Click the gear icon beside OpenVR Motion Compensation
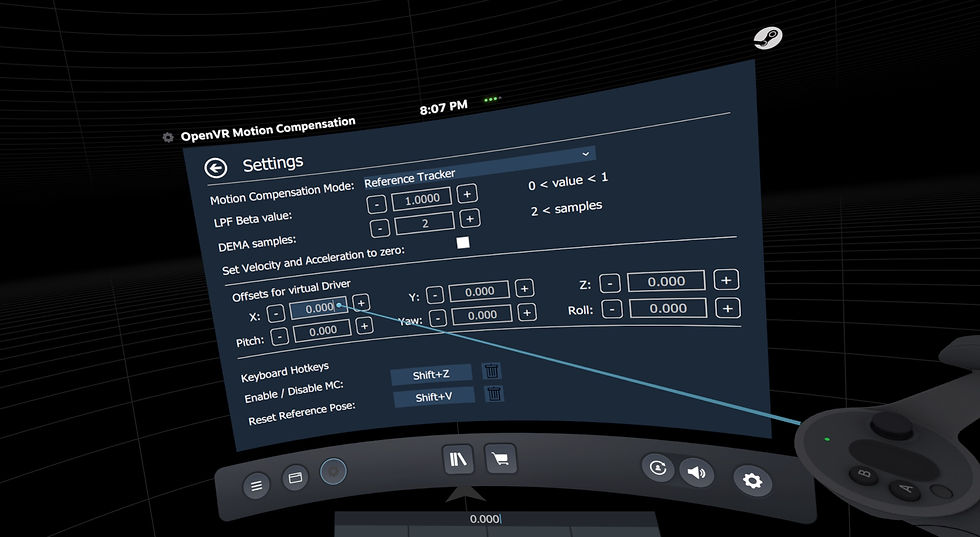This screenshot has width=980, height=537. pos(168,137)
